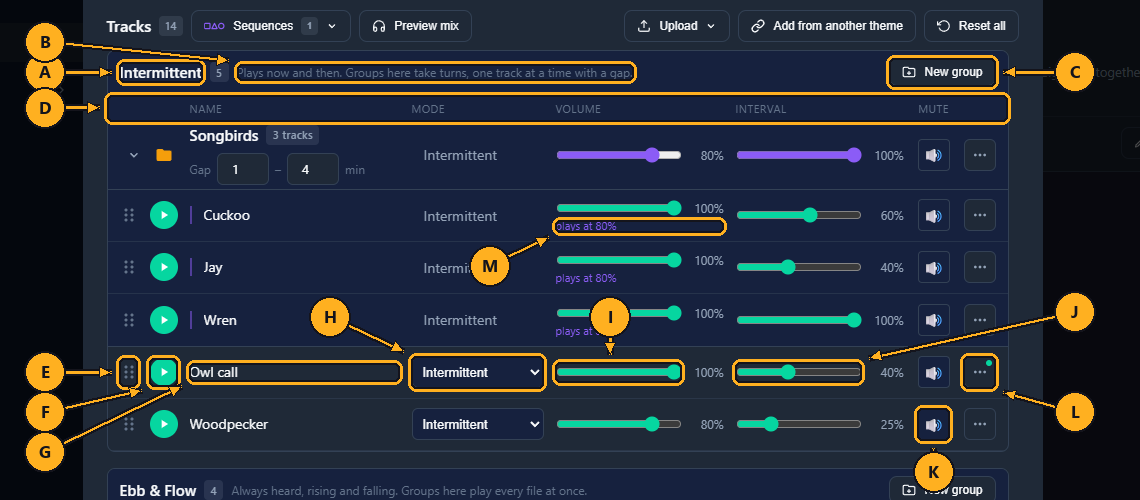Adjust the Wren interval slider
This screenshot has height=500, width=1140.
pyautogui.click(x=799, y=320)
